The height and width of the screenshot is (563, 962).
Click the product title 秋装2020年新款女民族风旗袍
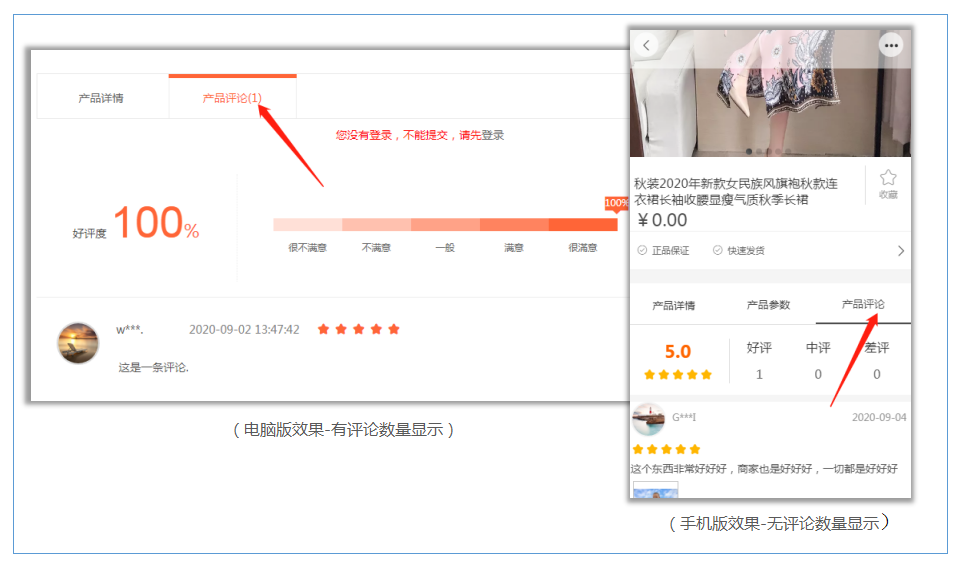[736, 191]
